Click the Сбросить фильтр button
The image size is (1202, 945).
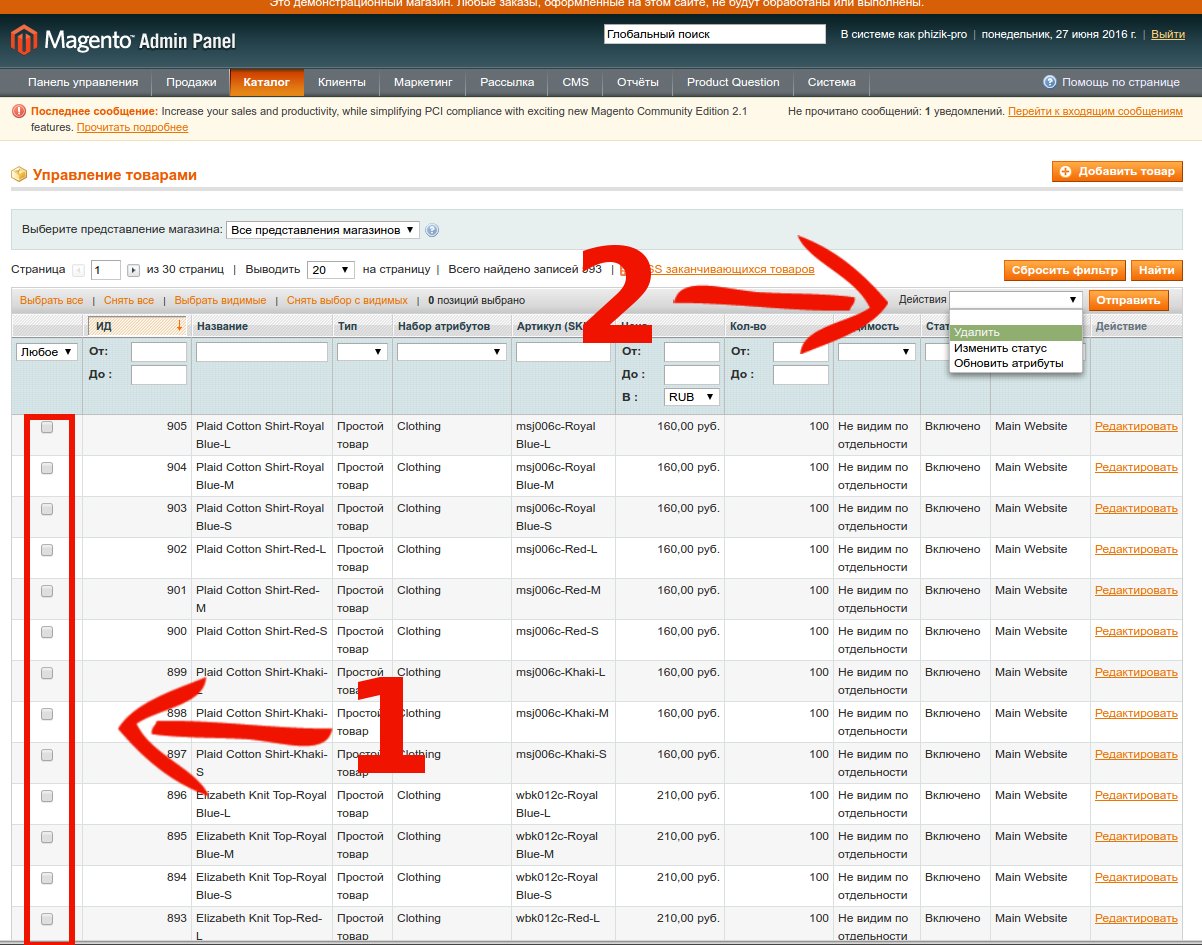point(1064,270)
